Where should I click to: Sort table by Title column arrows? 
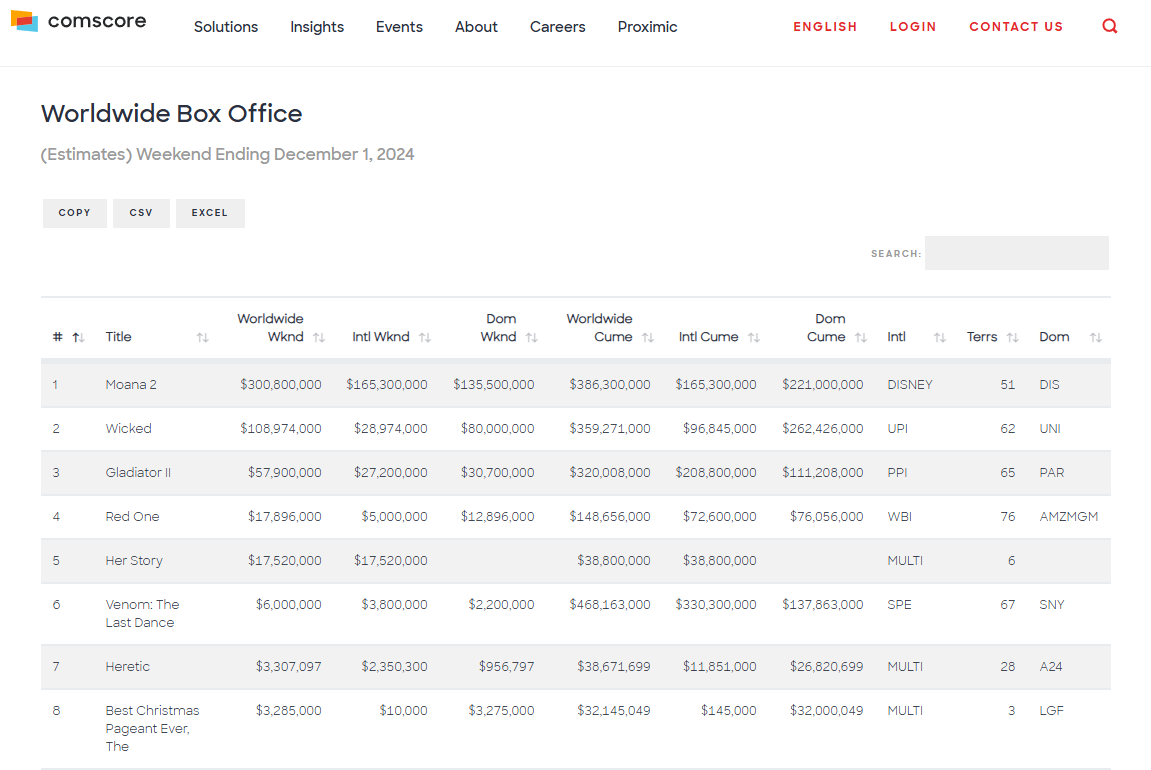[x=203, y=338]
